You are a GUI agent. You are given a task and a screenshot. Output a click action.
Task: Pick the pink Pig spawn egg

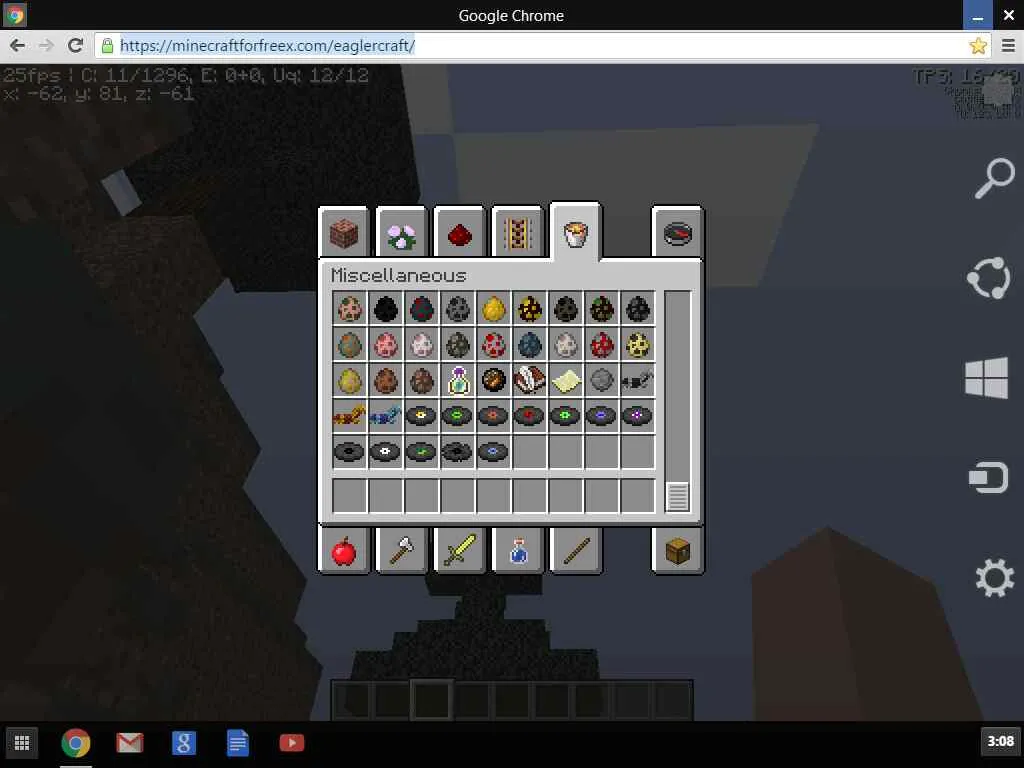tap(385, 344)
